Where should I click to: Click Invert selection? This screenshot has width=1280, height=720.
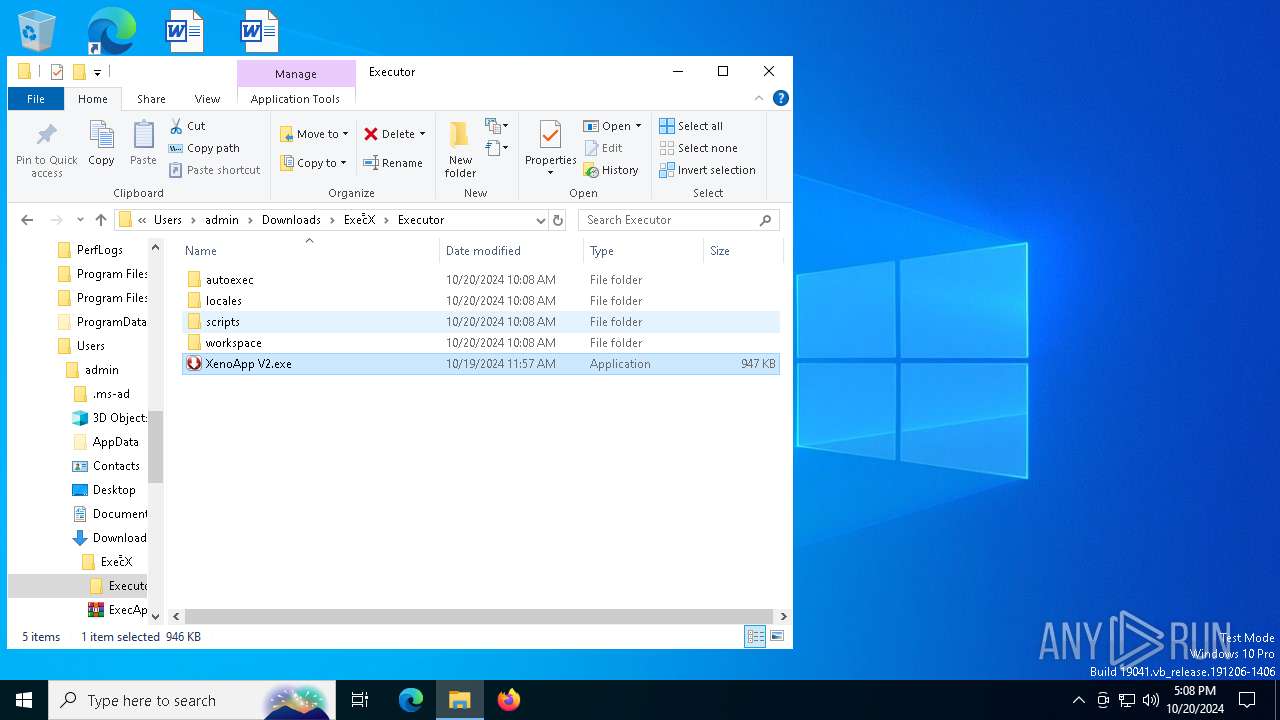tap(707, 170)
